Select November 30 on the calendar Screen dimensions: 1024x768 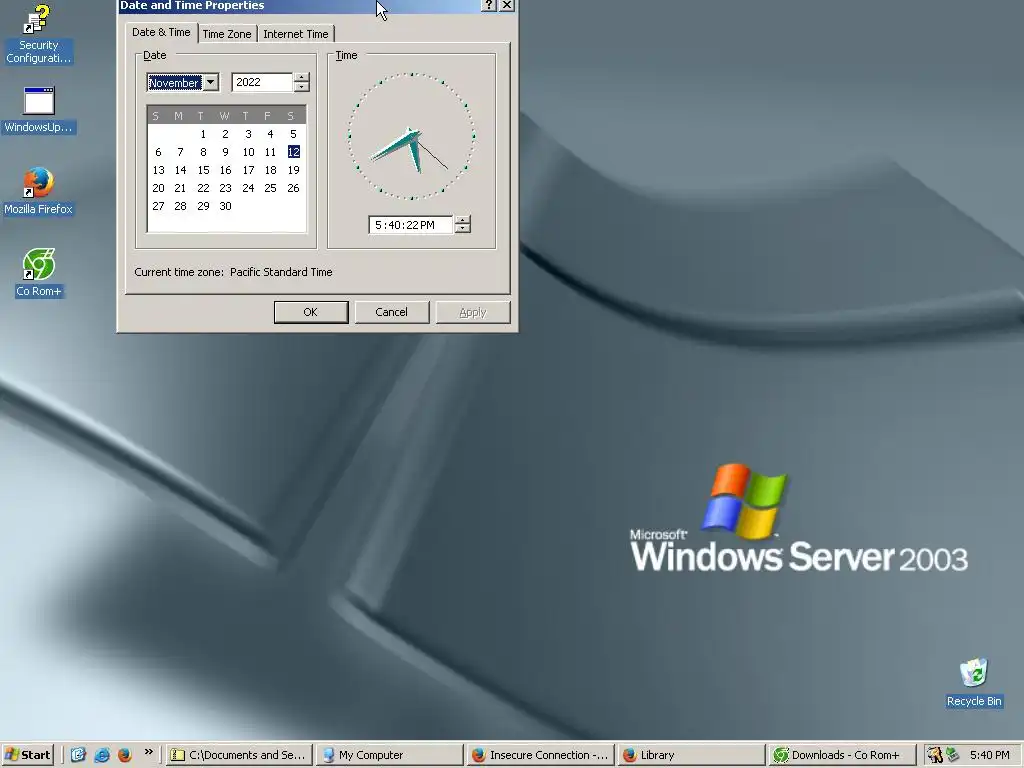(x=225, y=206)
